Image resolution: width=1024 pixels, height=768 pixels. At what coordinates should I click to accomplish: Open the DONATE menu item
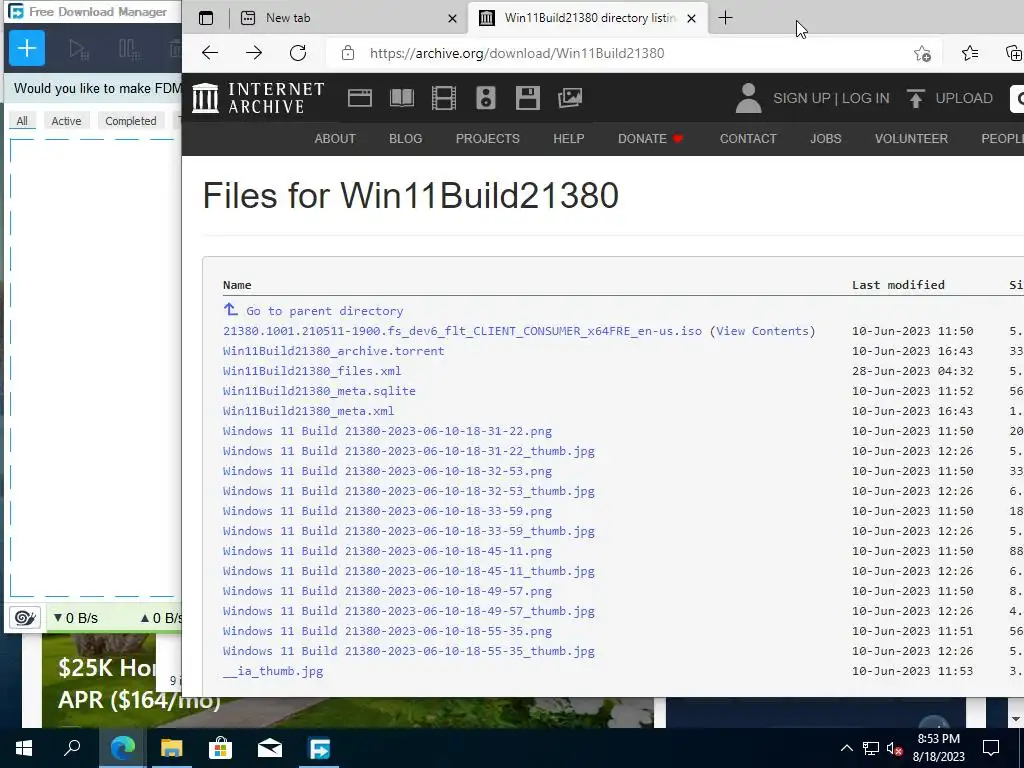[650, 138]
